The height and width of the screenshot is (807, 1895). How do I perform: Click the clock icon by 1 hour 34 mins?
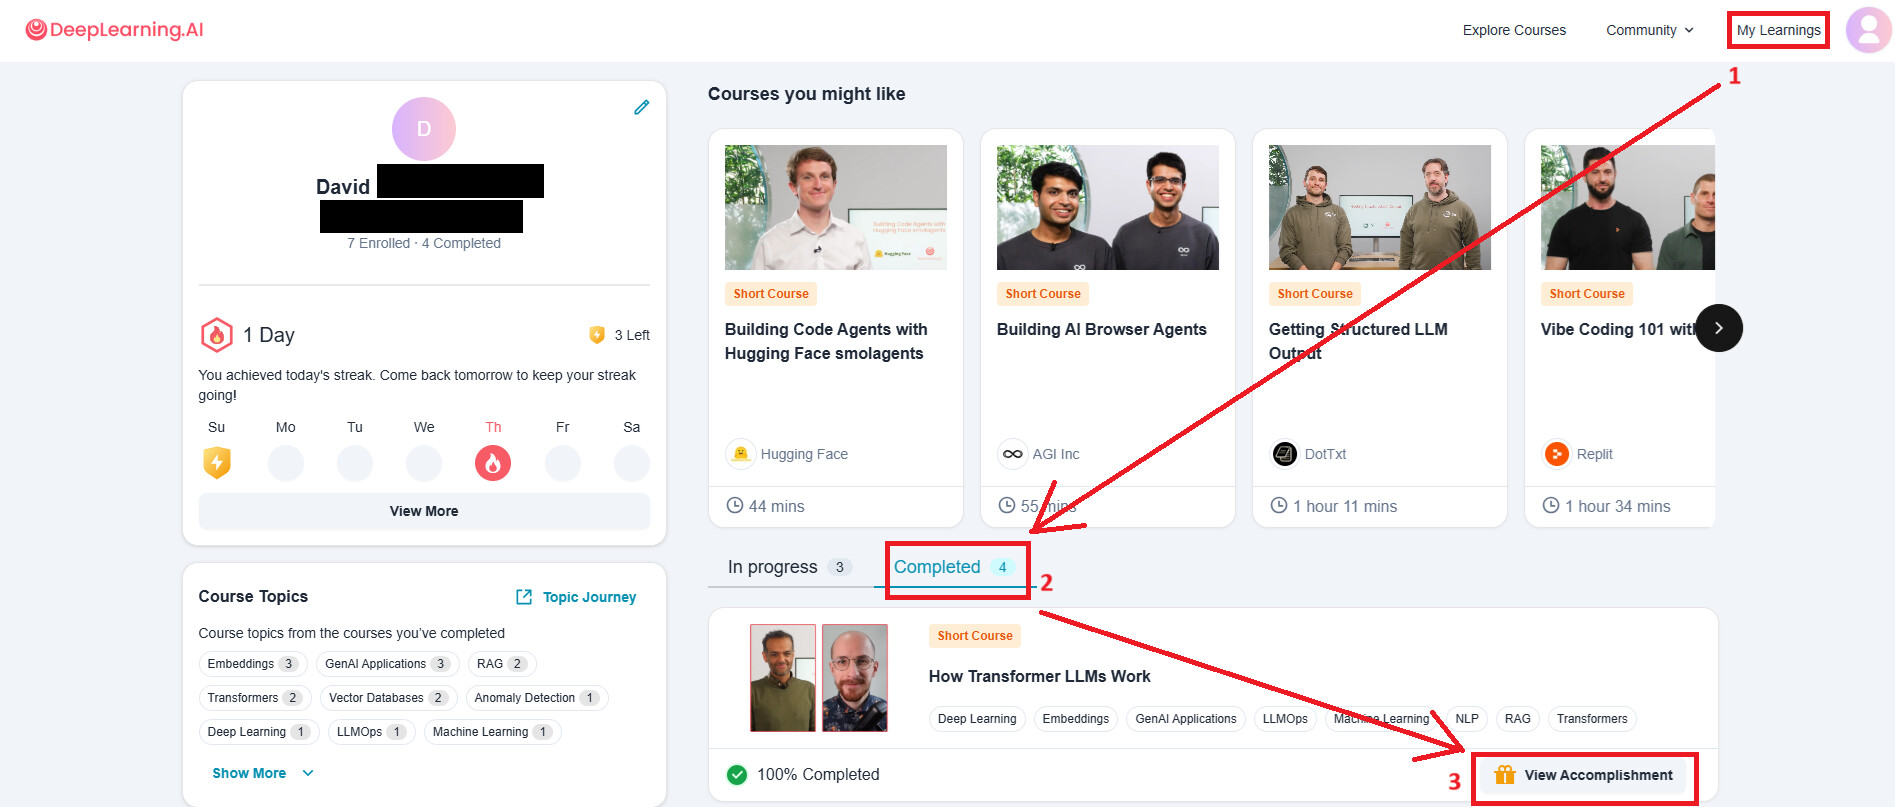tap(1551, 506)
